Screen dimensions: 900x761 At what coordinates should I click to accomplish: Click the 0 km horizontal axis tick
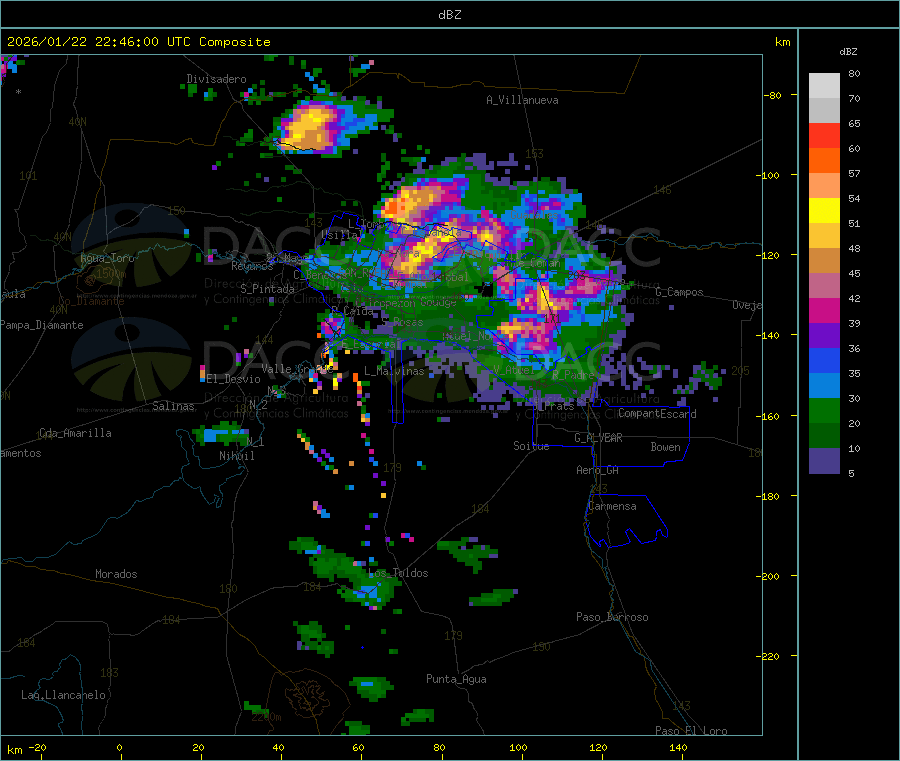119,748
